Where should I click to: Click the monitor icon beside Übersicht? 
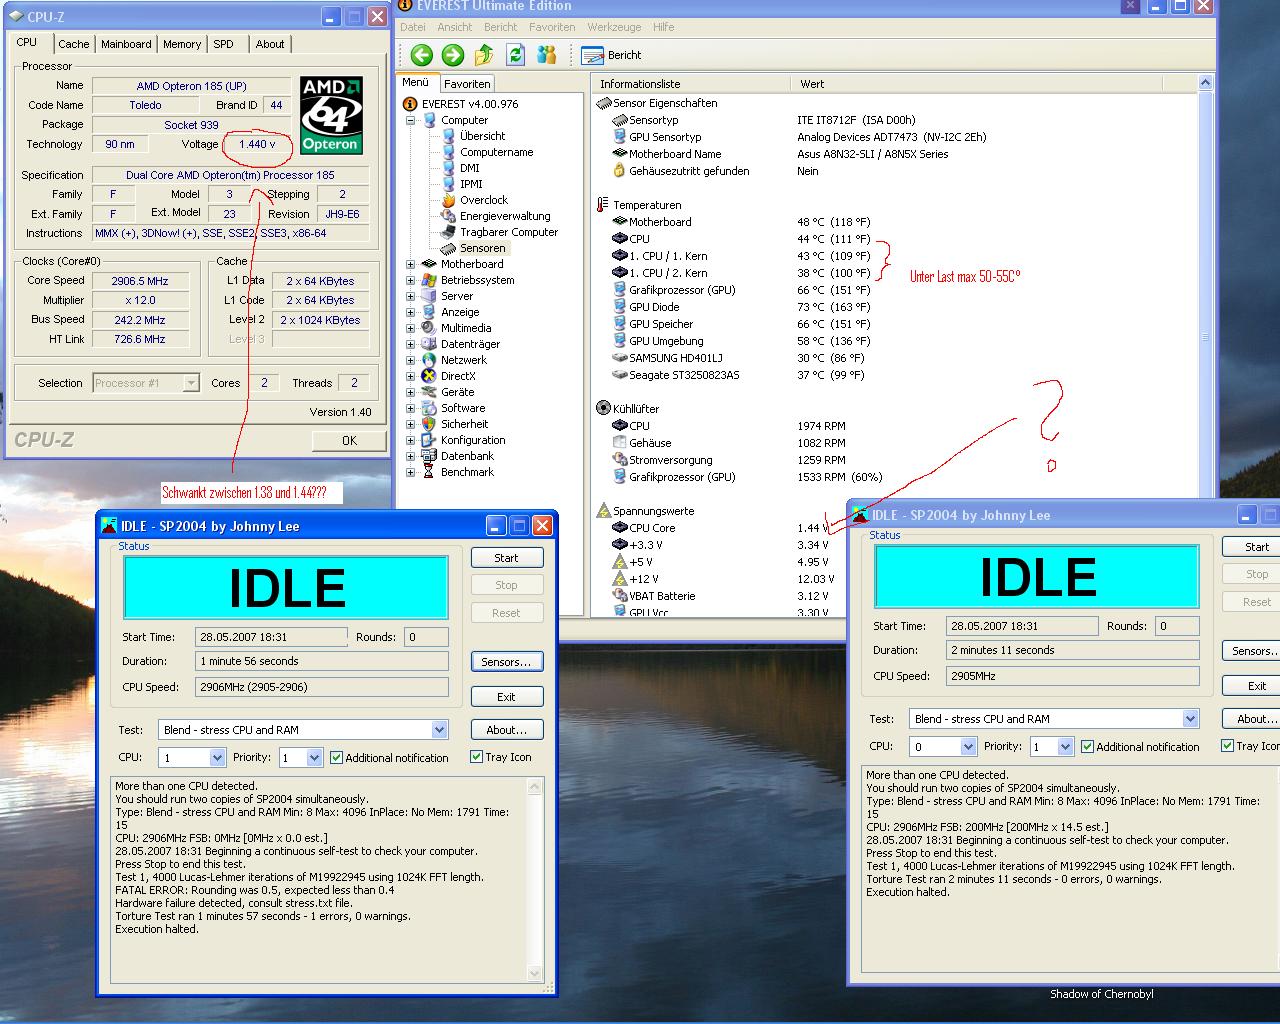(449, 136)
